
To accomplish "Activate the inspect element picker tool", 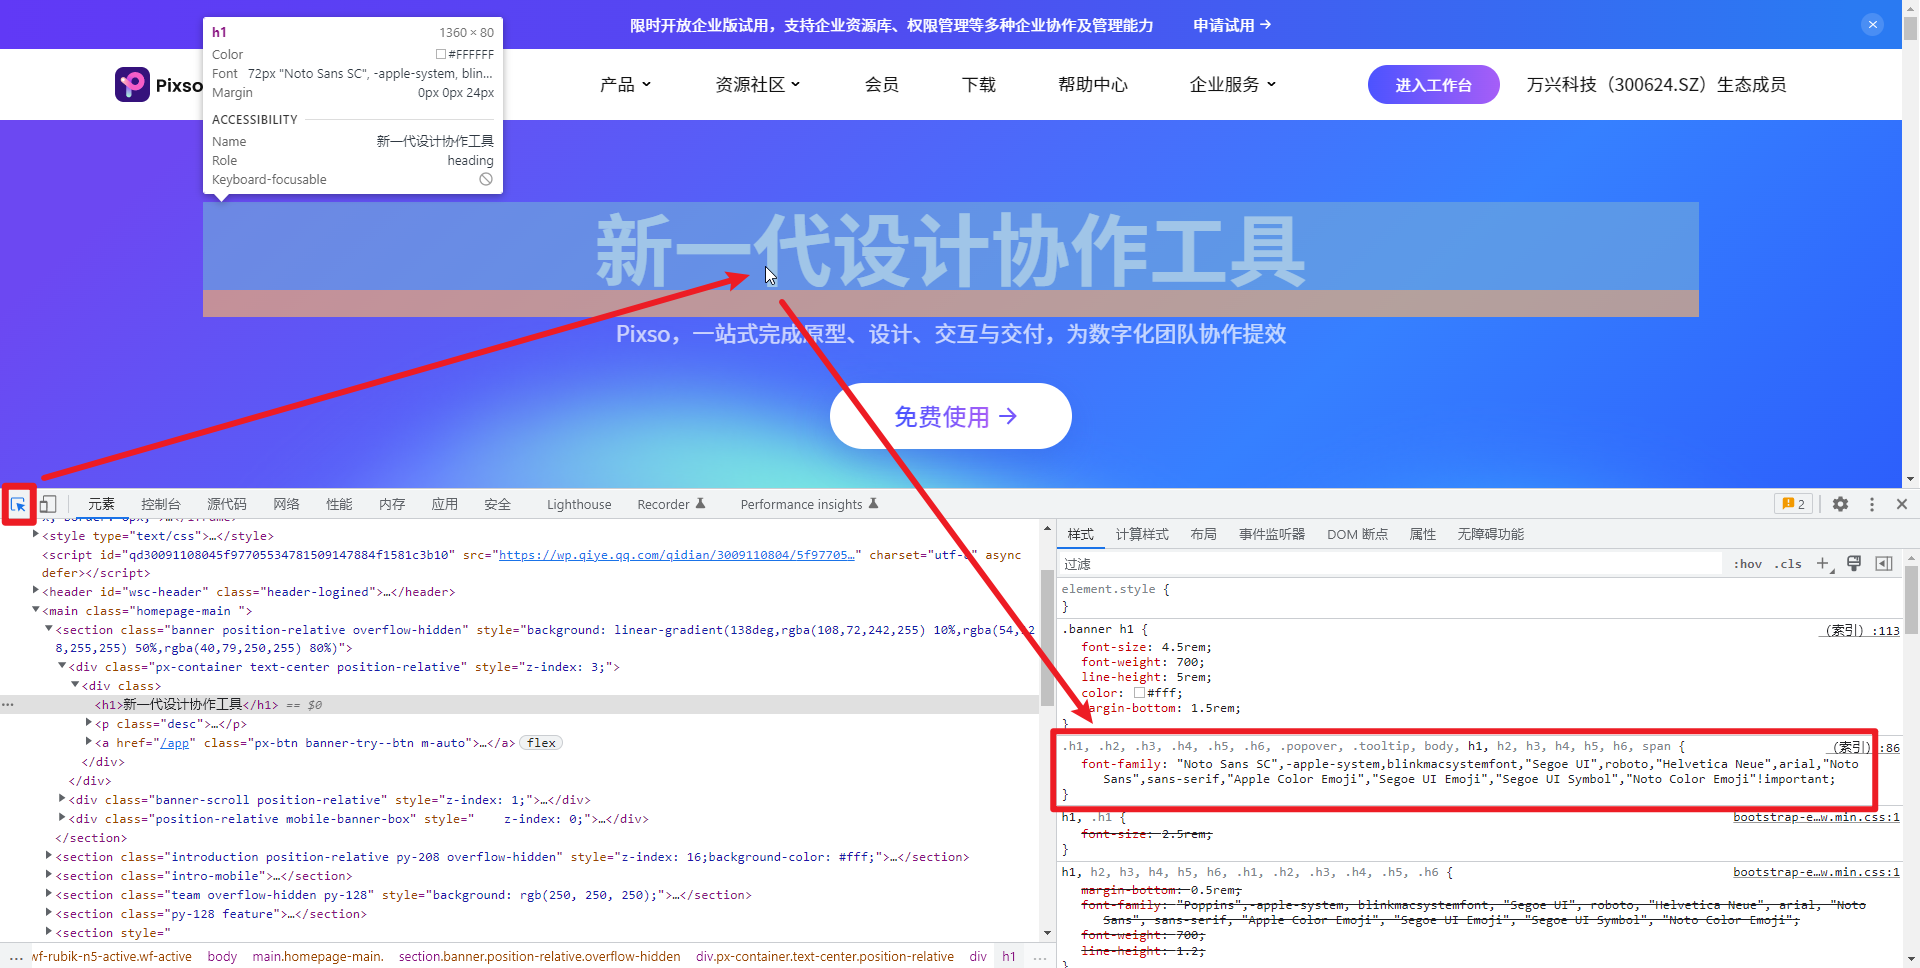I will (x=18, y=505).
